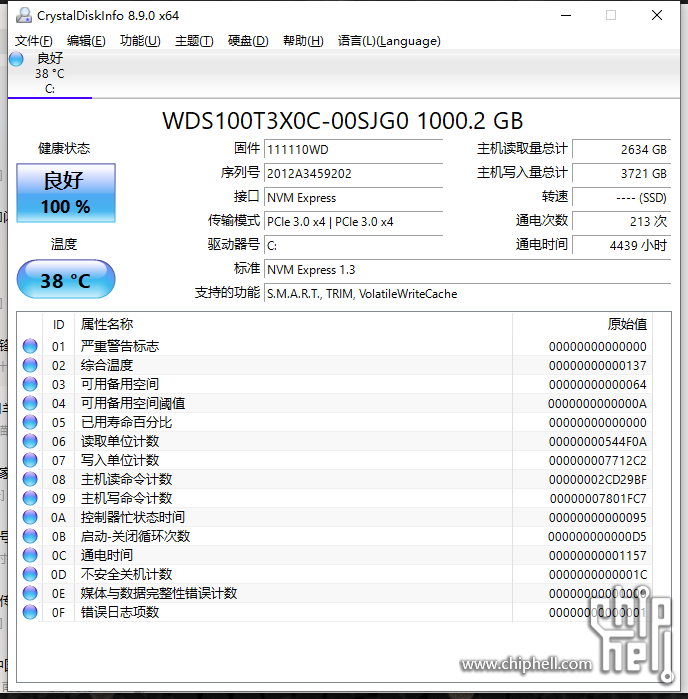The height and width of the screenshot is (699, 688).
Task: Select the C: drive tab showing 良好 38 °C
Action: (50, 74)
